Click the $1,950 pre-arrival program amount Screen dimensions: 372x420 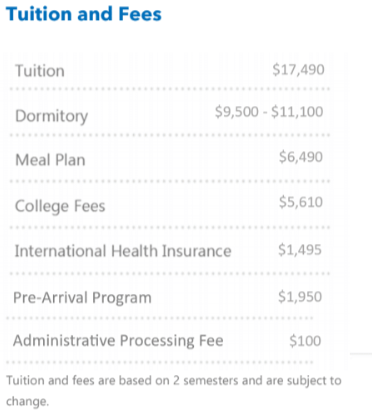click(x=300, y=297)
